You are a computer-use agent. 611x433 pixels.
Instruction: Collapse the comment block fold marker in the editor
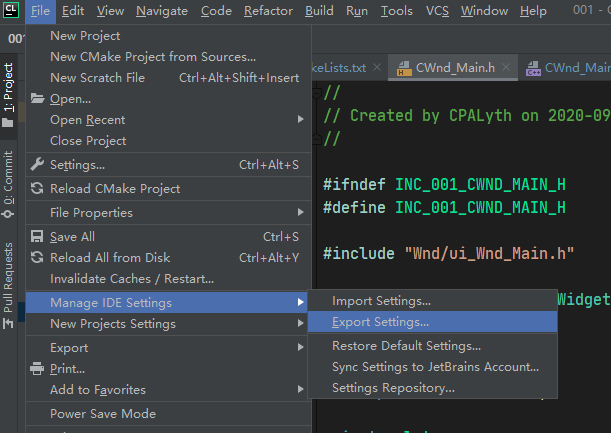316,93
